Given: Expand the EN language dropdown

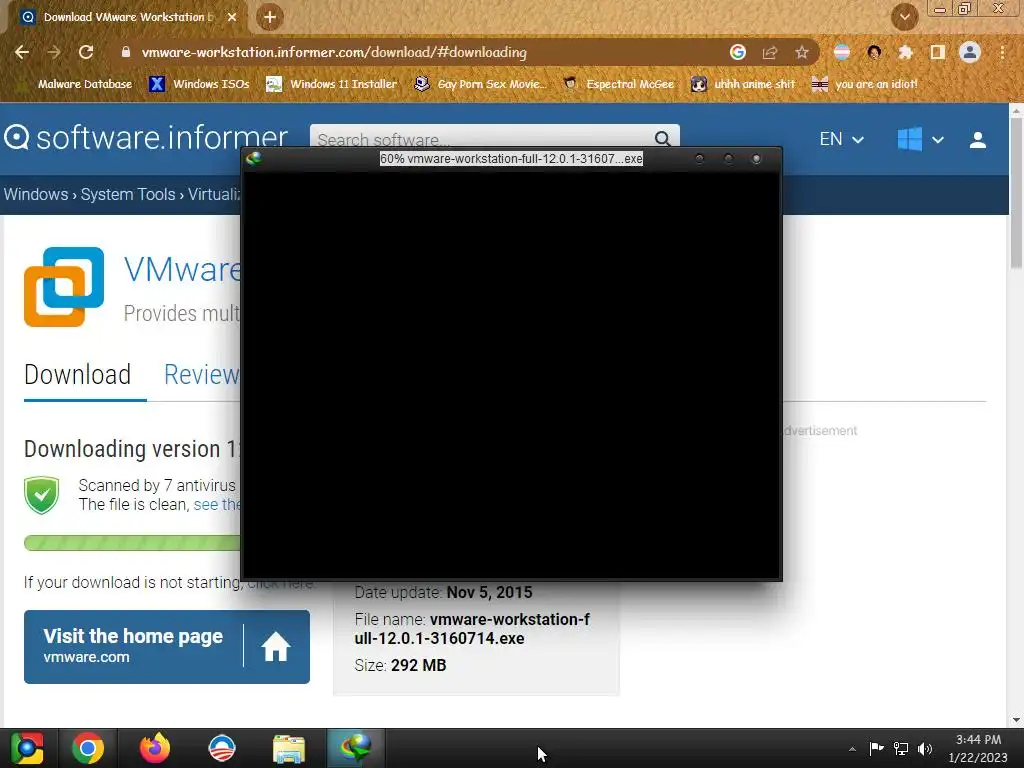Looking at the screenshot, I should [x=842, y=139].
